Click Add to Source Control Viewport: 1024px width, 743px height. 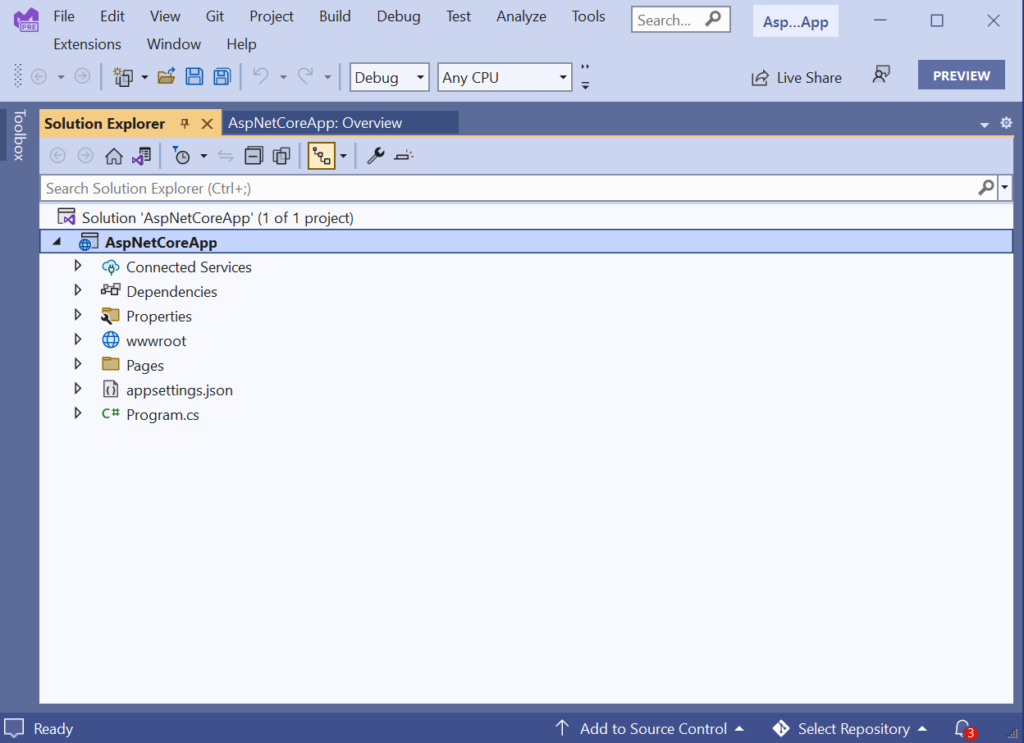tap(652, 728)
